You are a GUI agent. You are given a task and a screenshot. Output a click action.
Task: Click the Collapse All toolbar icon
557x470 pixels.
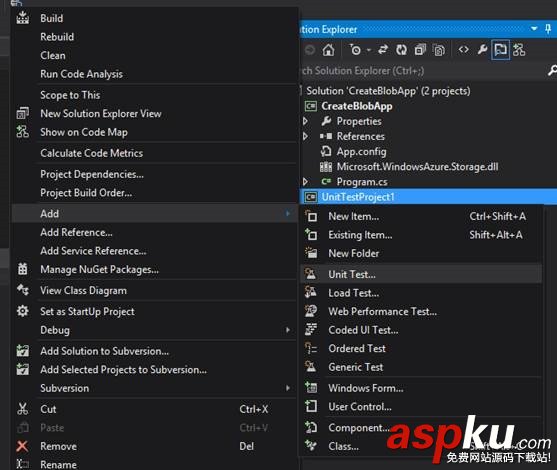(x=420, y=50)
